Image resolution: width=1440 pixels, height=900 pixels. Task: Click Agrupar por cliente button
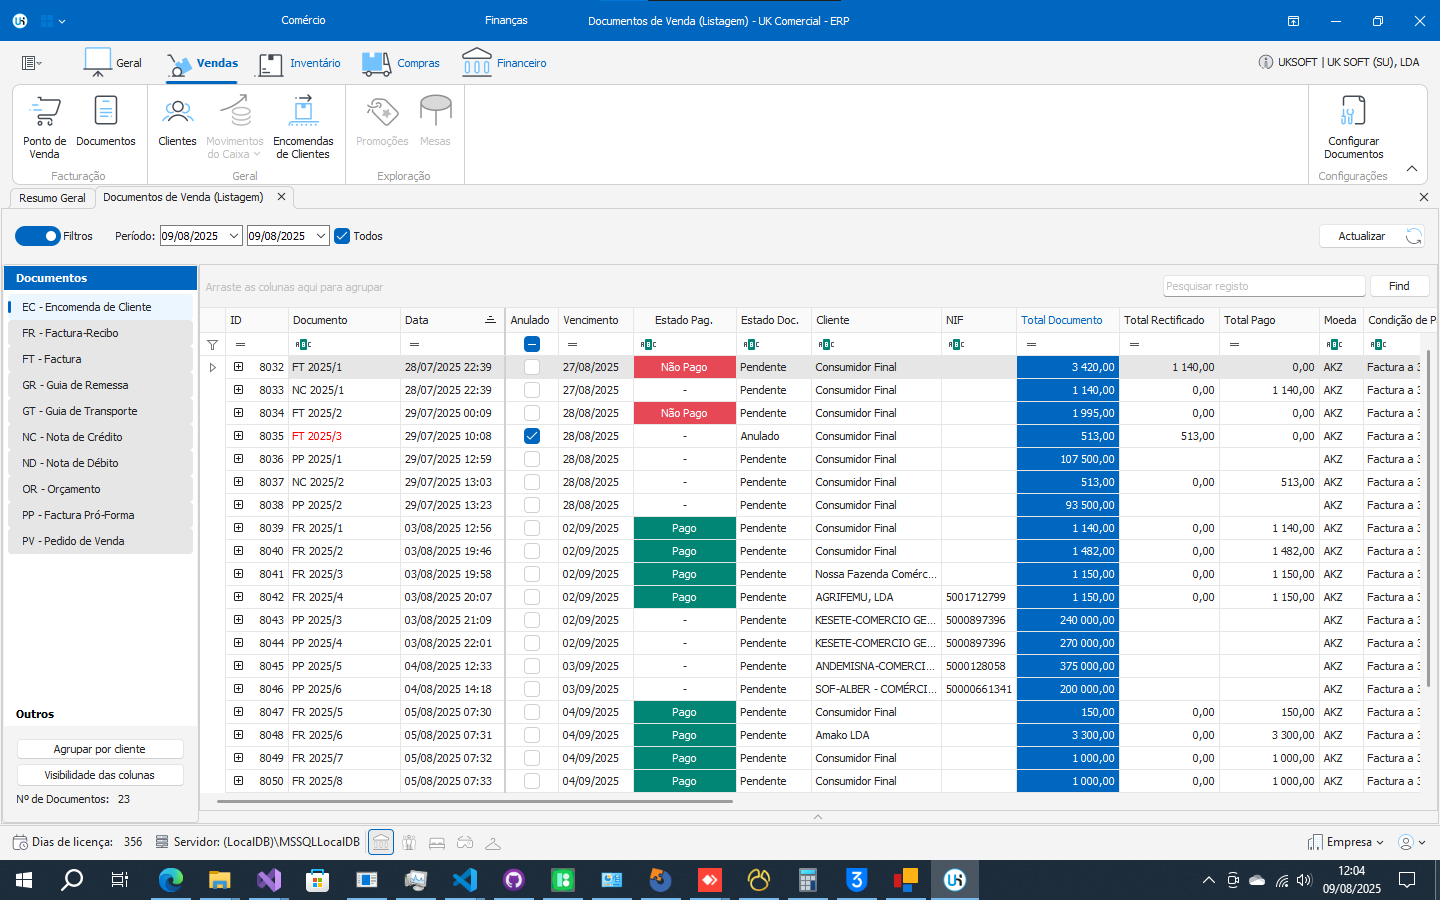pyautogui.click(x=100, y=749)
